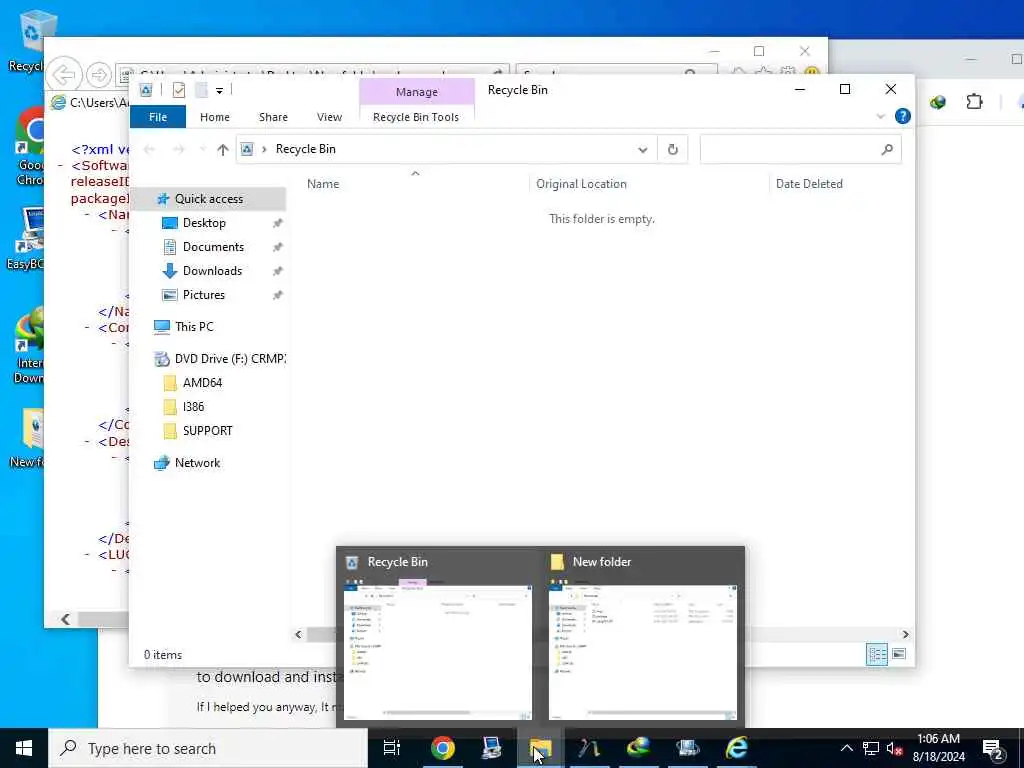
Task: Open Desktop in the navigation pane
Action: [x=204, y=223]
